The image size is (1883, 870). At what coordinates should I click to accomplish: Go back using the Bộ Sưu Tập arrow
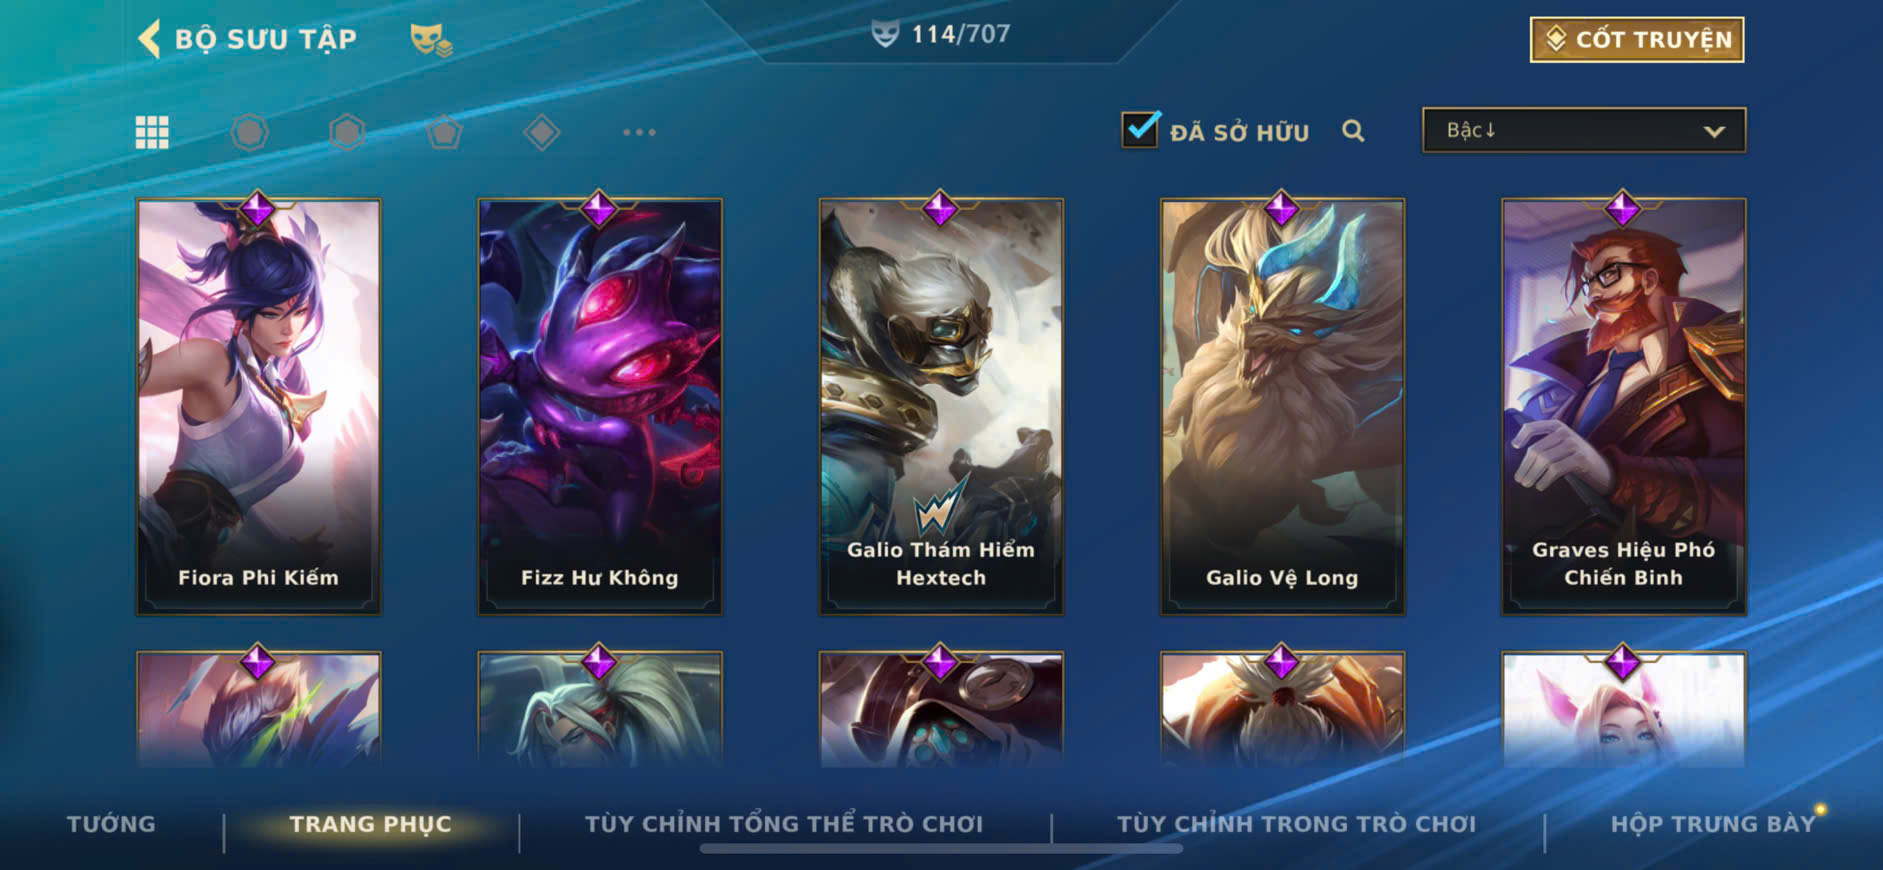point(149,39)
